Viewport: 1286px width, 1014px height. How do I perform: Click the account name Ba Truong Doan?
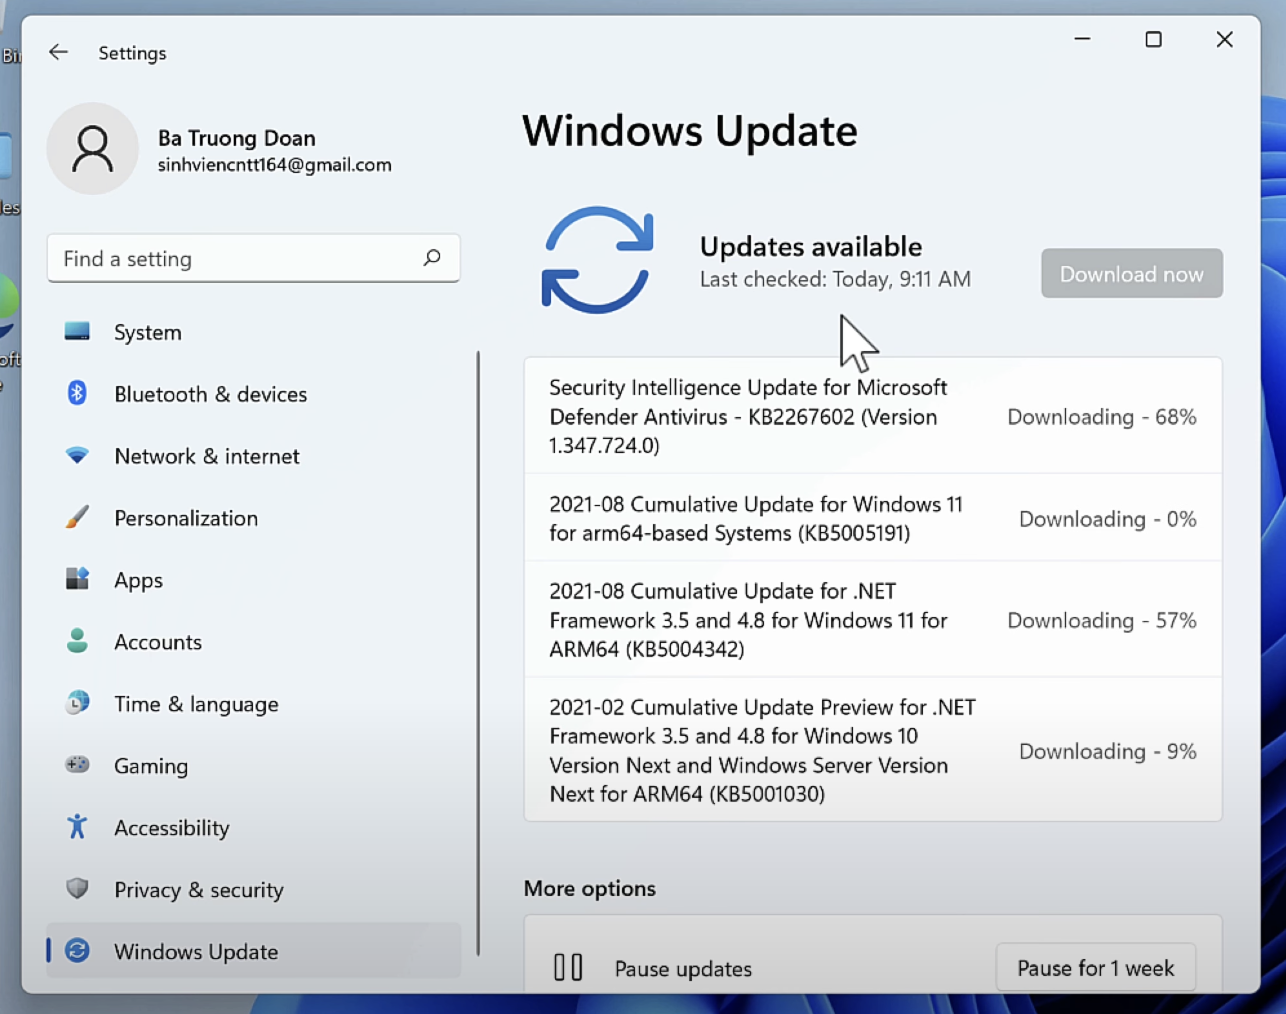[x=237, y=138]
